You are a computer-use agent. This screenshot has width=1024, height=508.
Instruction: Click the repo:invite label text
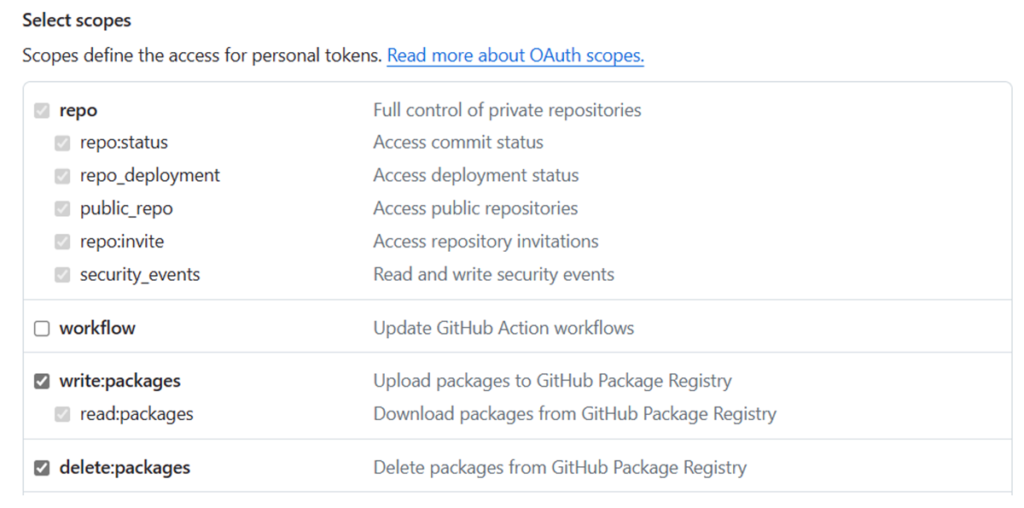122,242
